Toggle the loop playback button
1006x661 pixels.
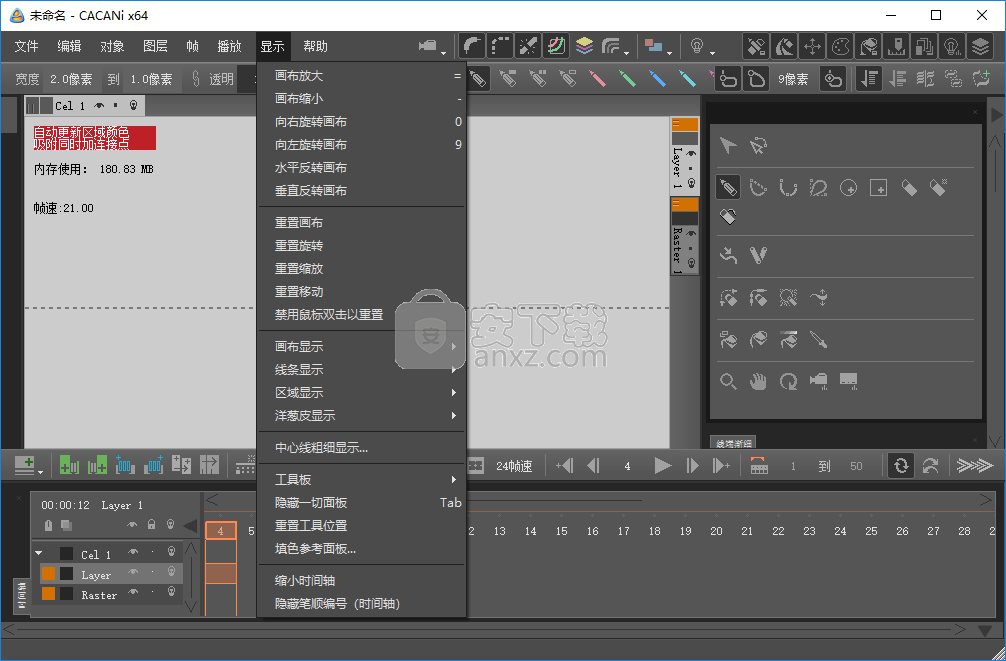pos(901,466)
